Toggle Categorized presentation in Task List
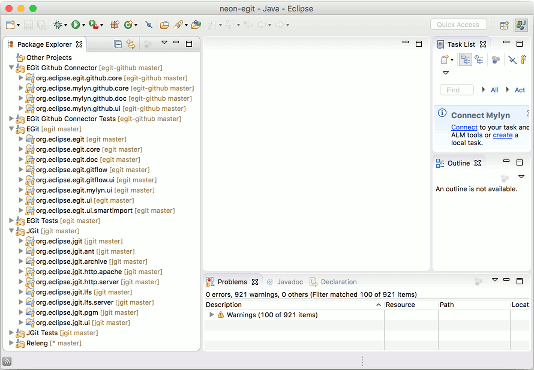This screenshot has width=534, height=370. pyautogui.click(x=465, y=60)
